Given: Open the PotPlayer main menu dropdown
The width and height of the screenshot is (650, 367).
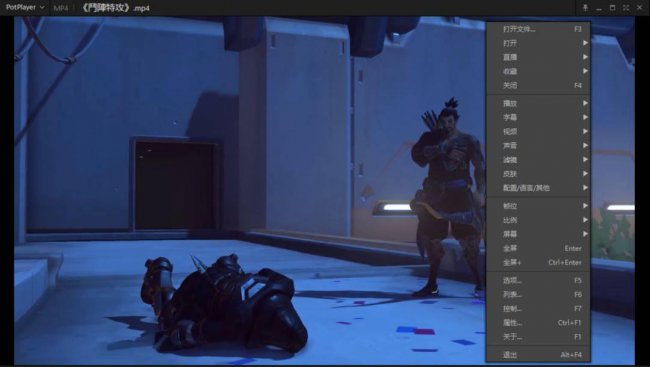Looking at the screenshot, I should (25, 7).
